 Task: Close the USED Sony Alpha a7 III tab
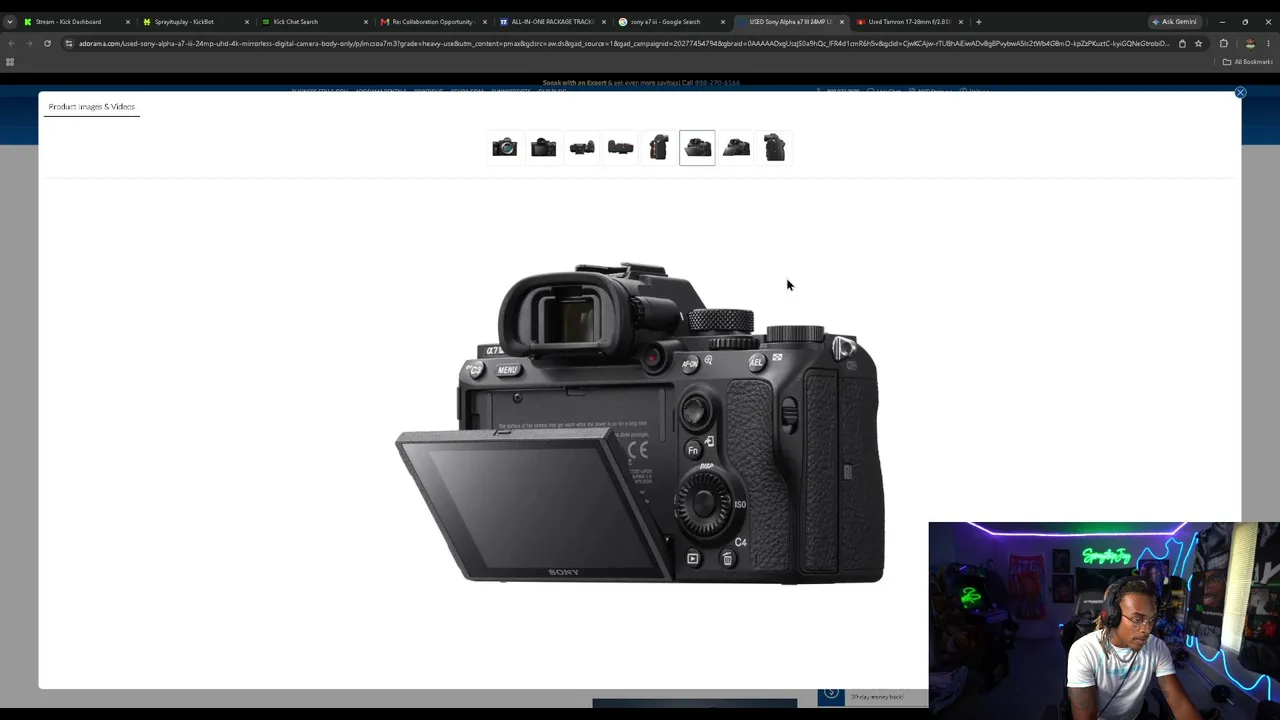pyautogui.click(x=841, y=22)
